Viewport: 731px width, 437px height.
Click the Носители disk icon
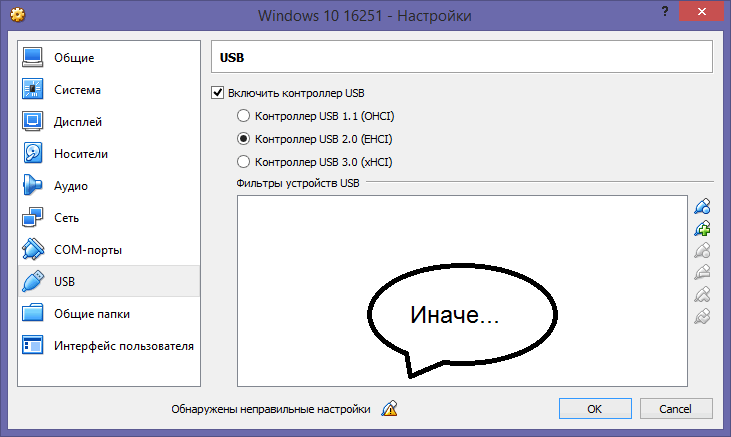[x=33, y=153]
